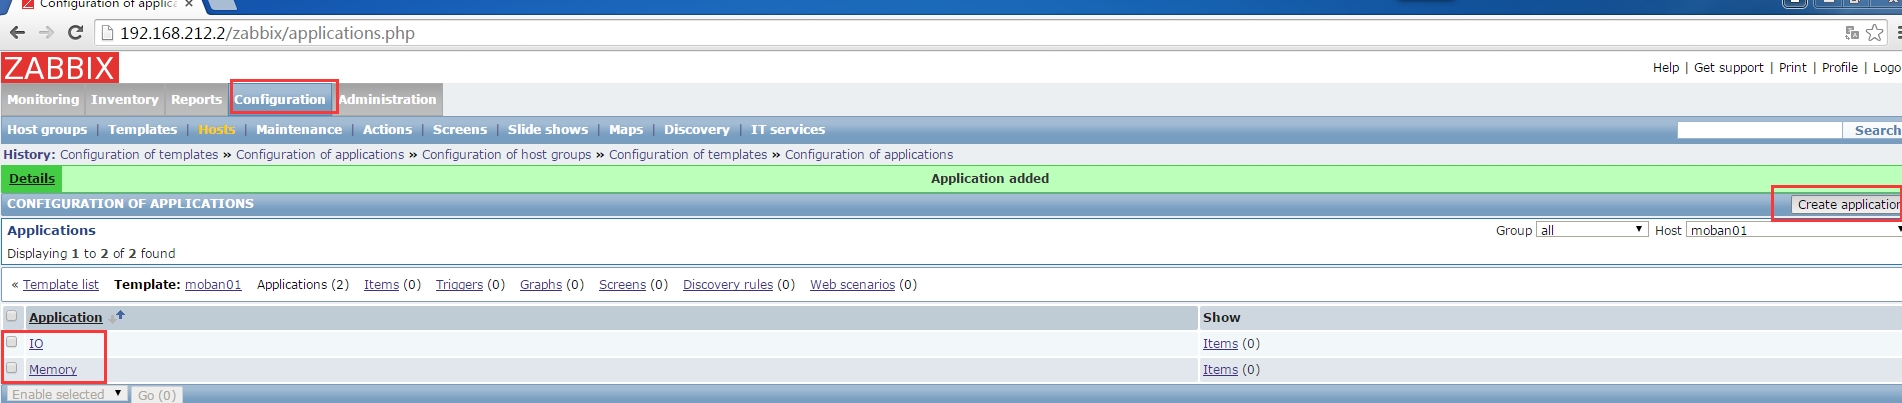Go to Slide shows submenu
Screen dimensions: 1902x403
pyautogui.click(x=548, y=129)
